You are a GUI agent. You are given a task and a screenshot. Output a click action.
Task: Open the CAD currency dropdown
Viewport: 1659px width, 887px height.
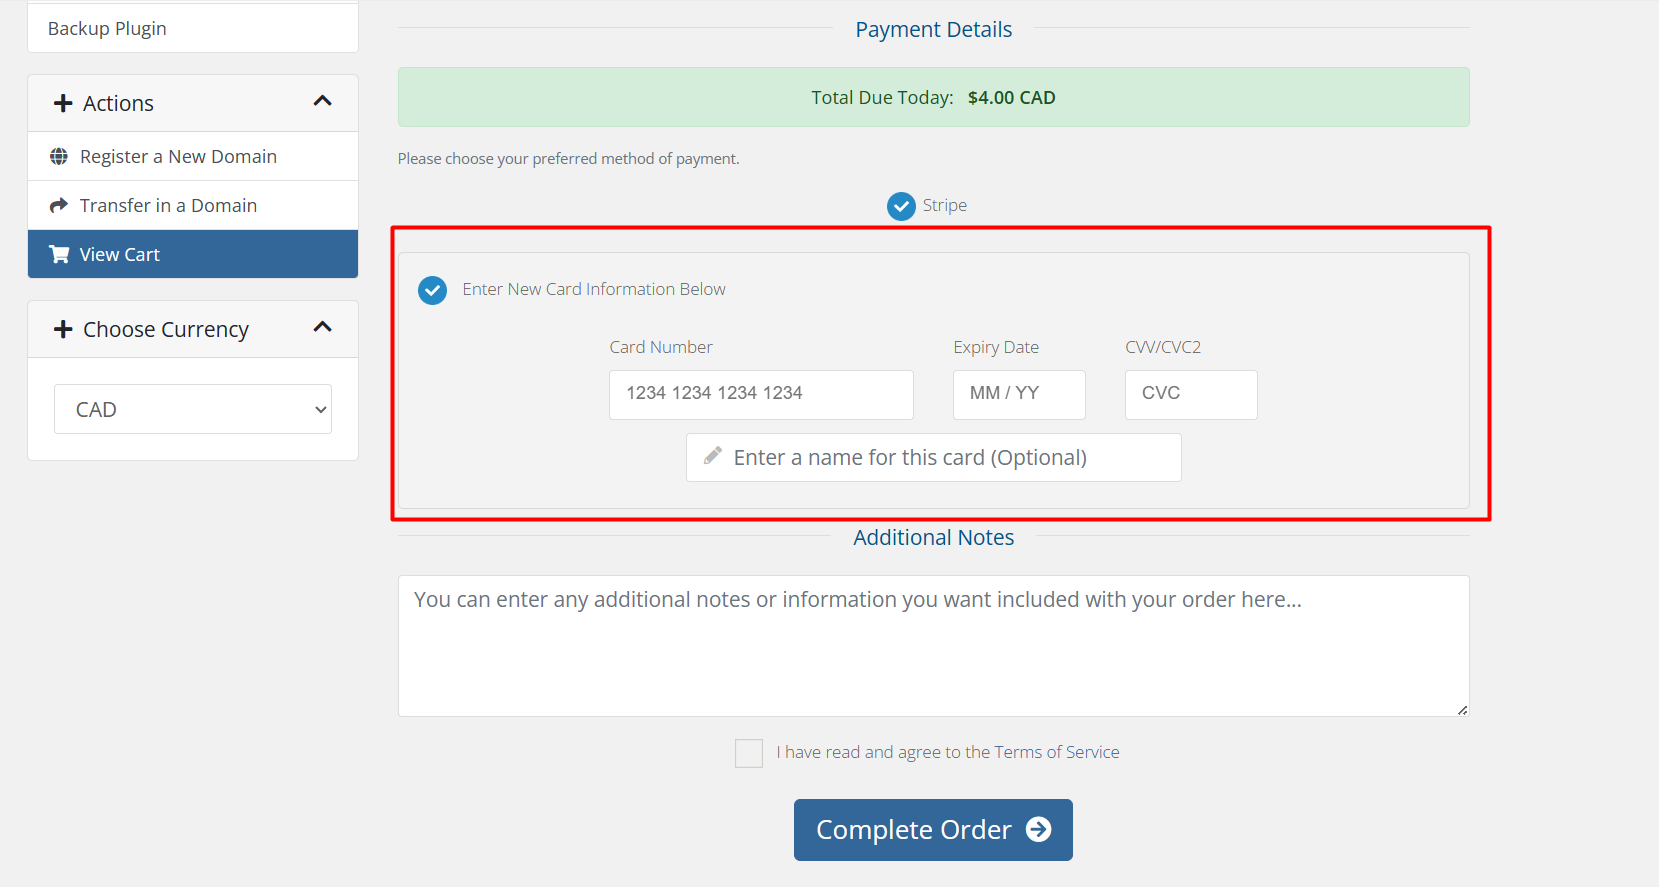click(x=193, y=409)
